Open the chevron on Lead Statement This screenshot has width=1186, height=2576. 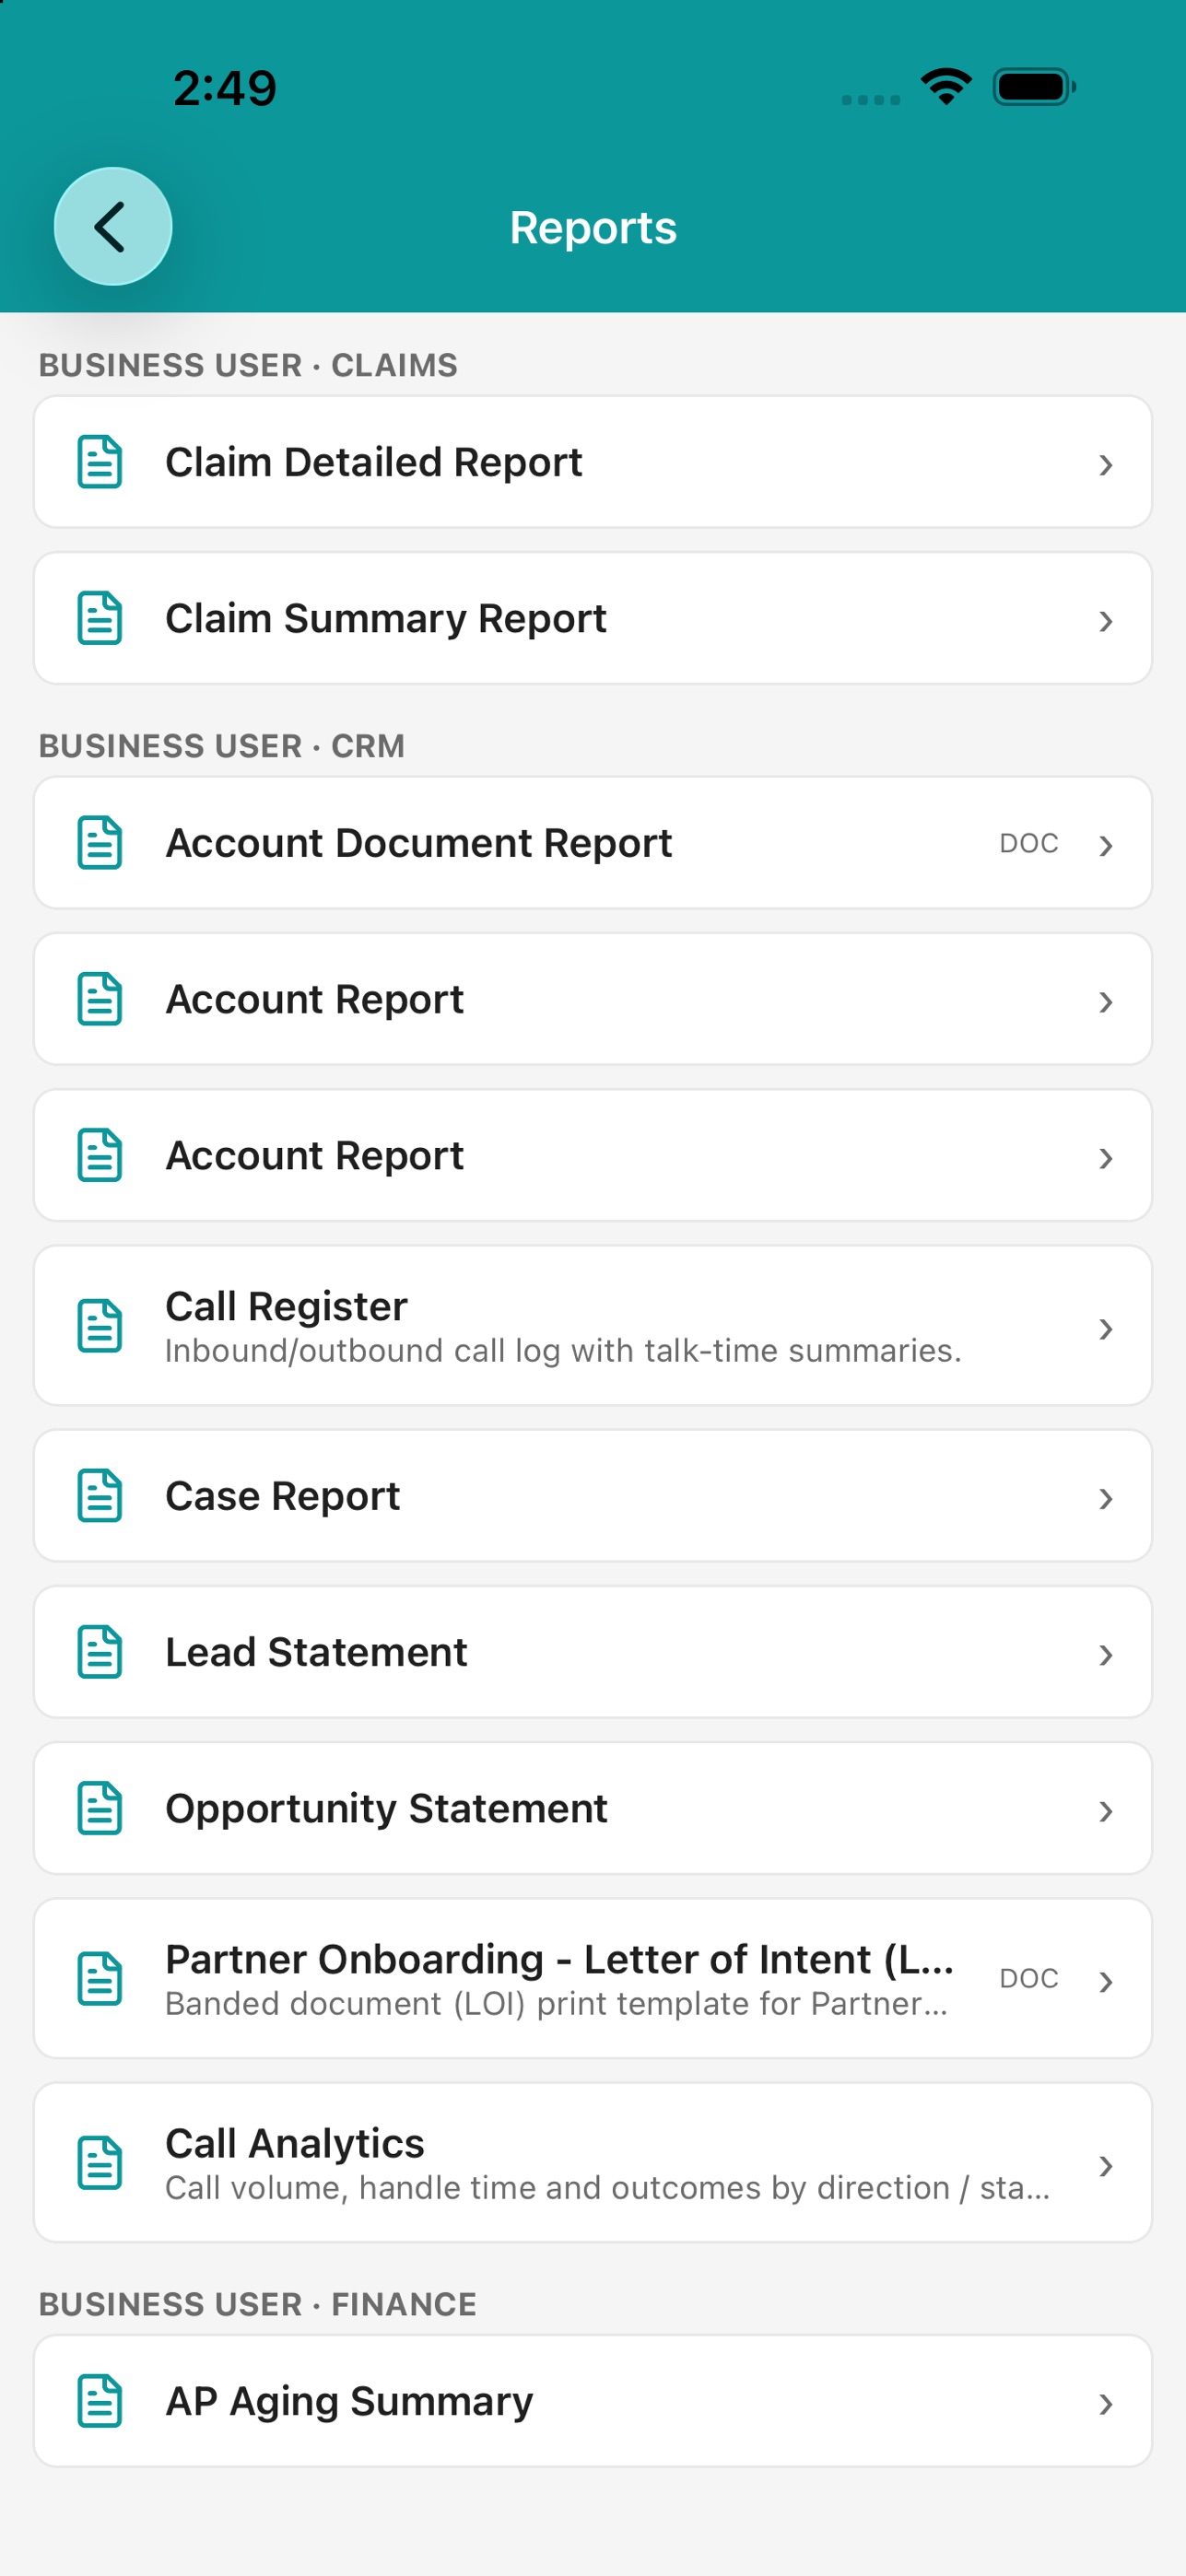click(1105, 1655)
